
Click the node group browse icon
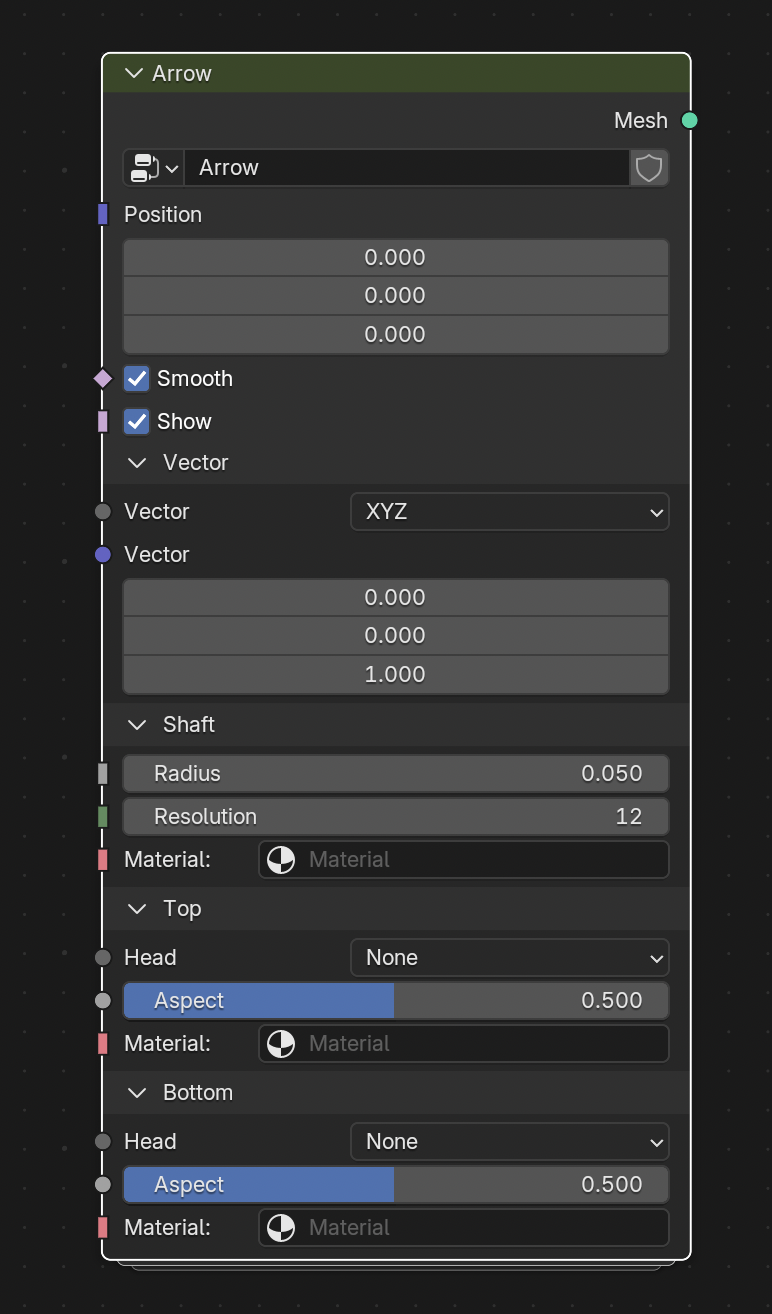tap(153, 168)
